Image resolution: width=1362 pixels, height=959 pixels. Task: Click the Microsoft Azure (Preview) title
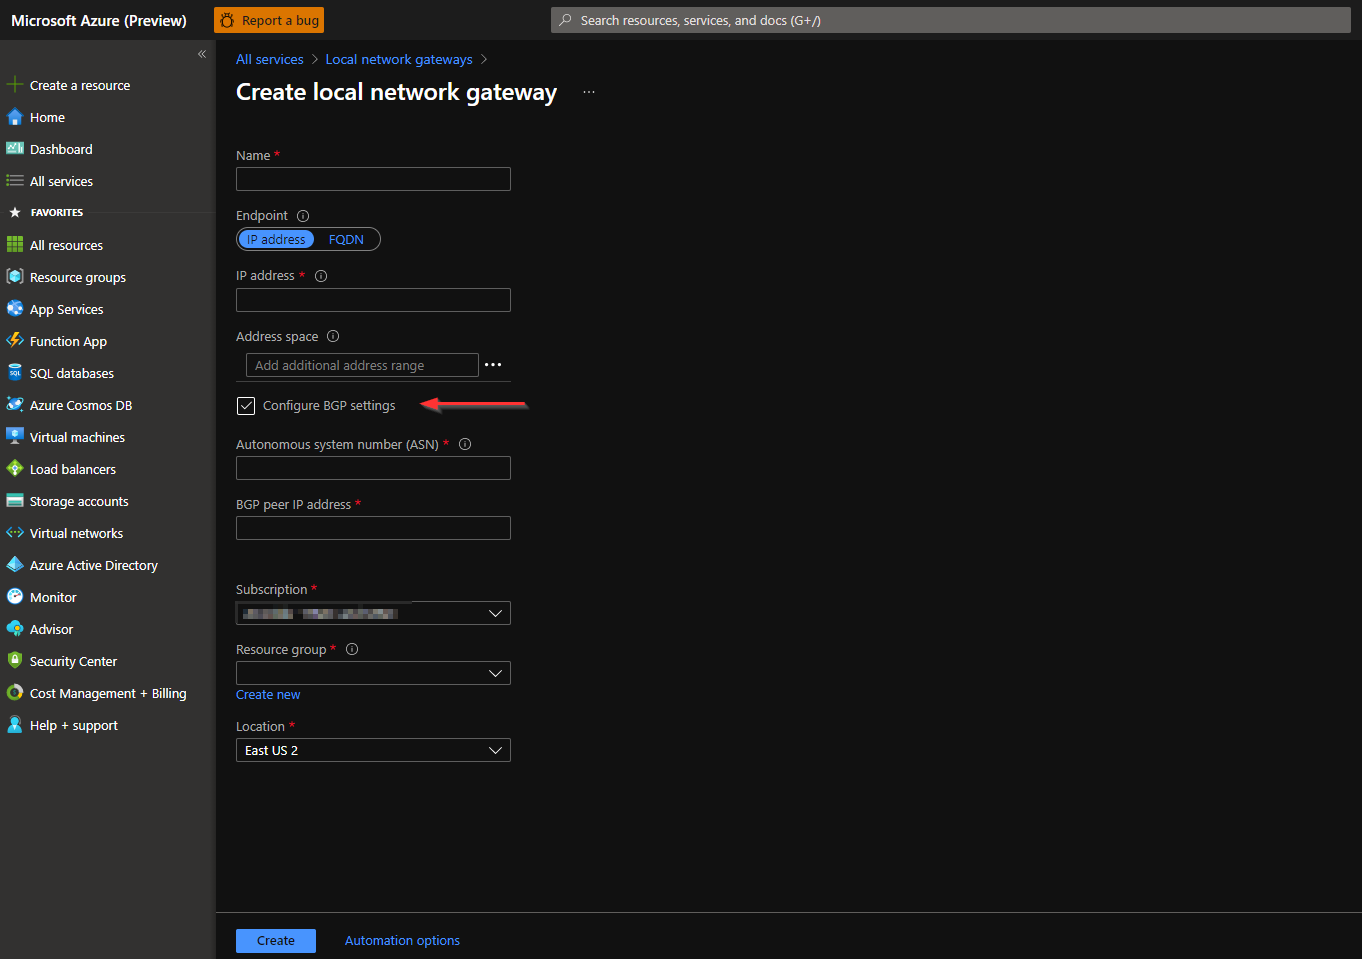(99, 20)
